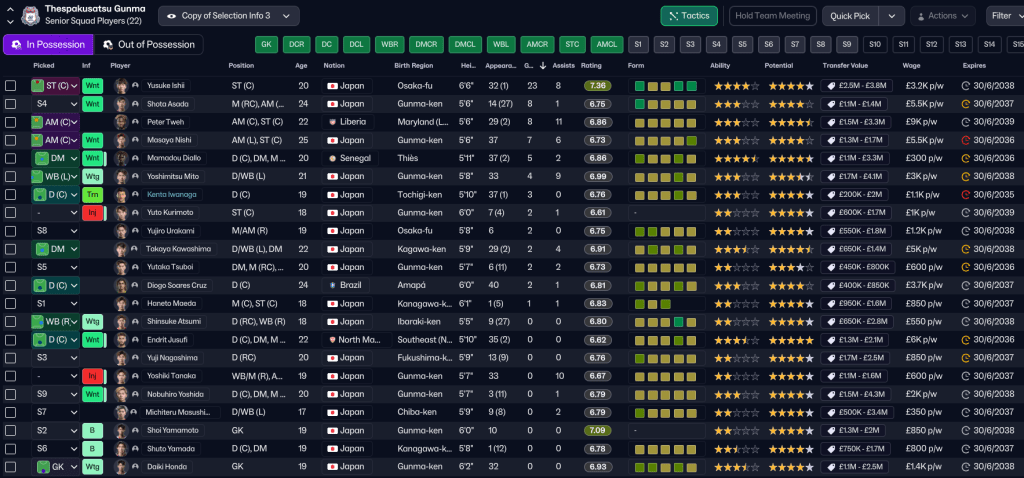
Task: Click the red Inj status icon for Yuto Kurimoto
Action: [x=92, y=213]
